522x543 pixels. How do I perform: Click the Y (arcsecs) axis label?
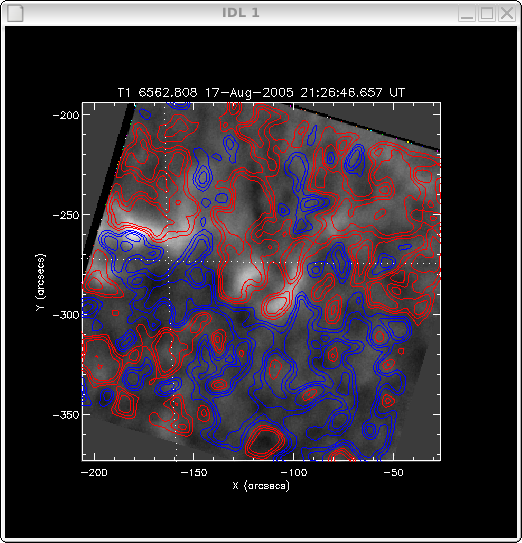[x=41, y=282]
